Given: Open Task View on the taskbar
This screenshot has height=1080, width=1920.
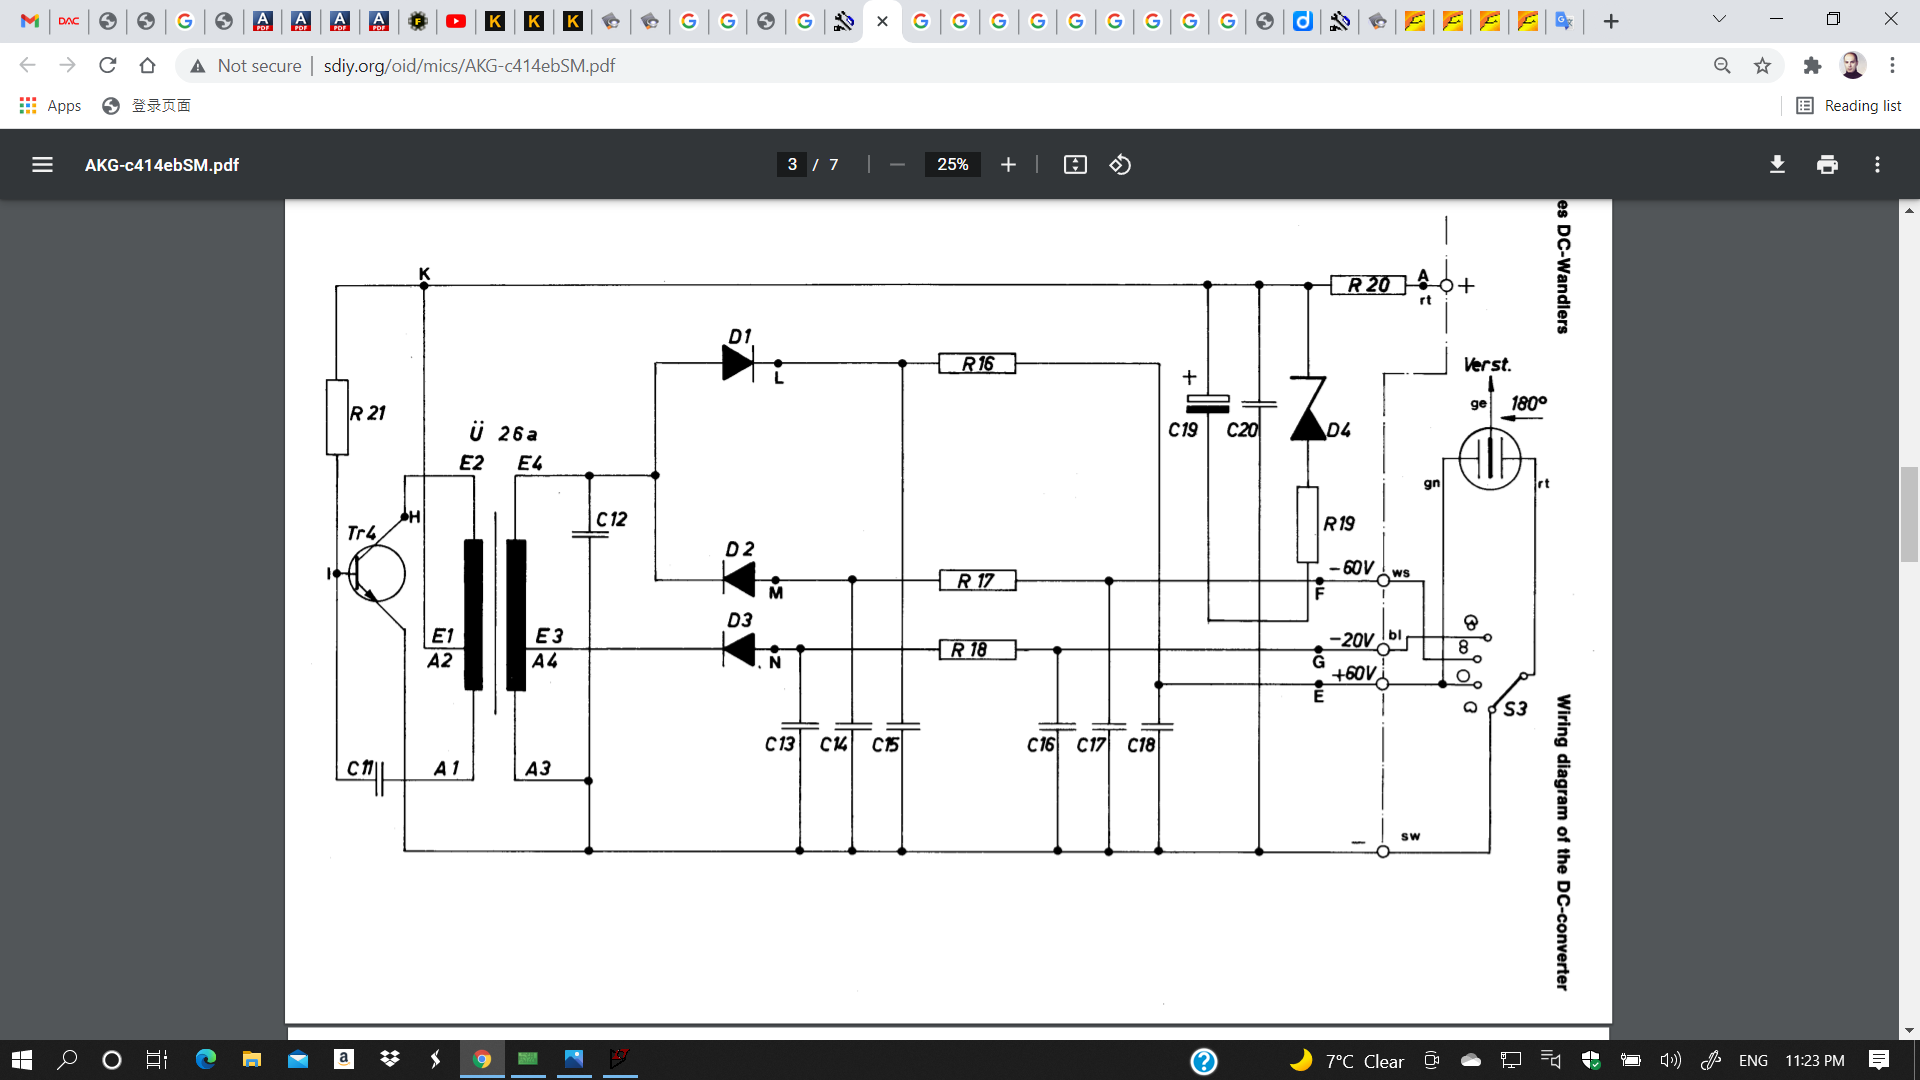Looking at the screenshot, I should [x=157, y=1060].
